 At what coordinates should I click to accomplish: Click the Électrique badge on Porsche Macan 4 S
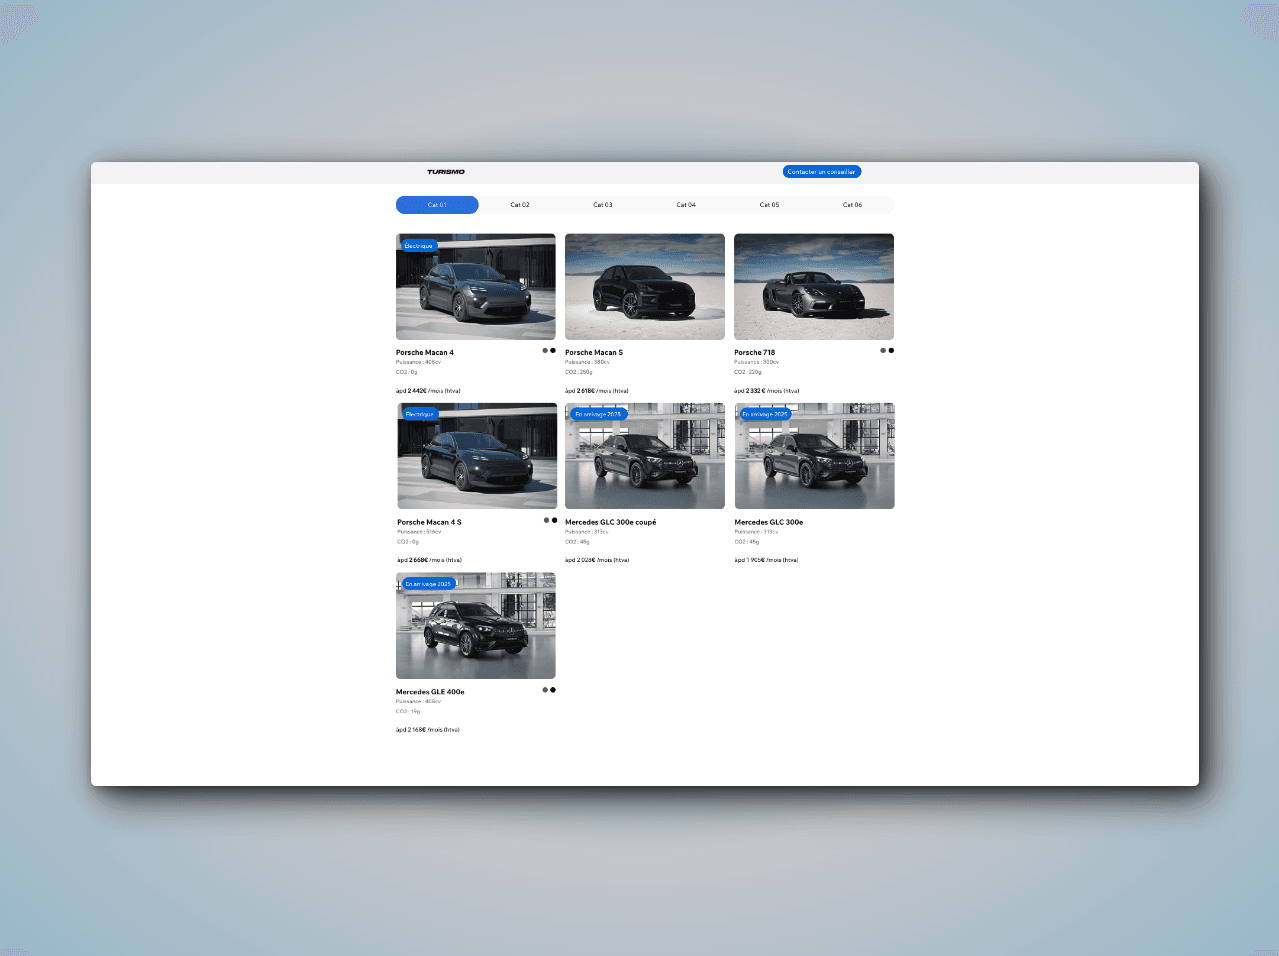[420, 414]
